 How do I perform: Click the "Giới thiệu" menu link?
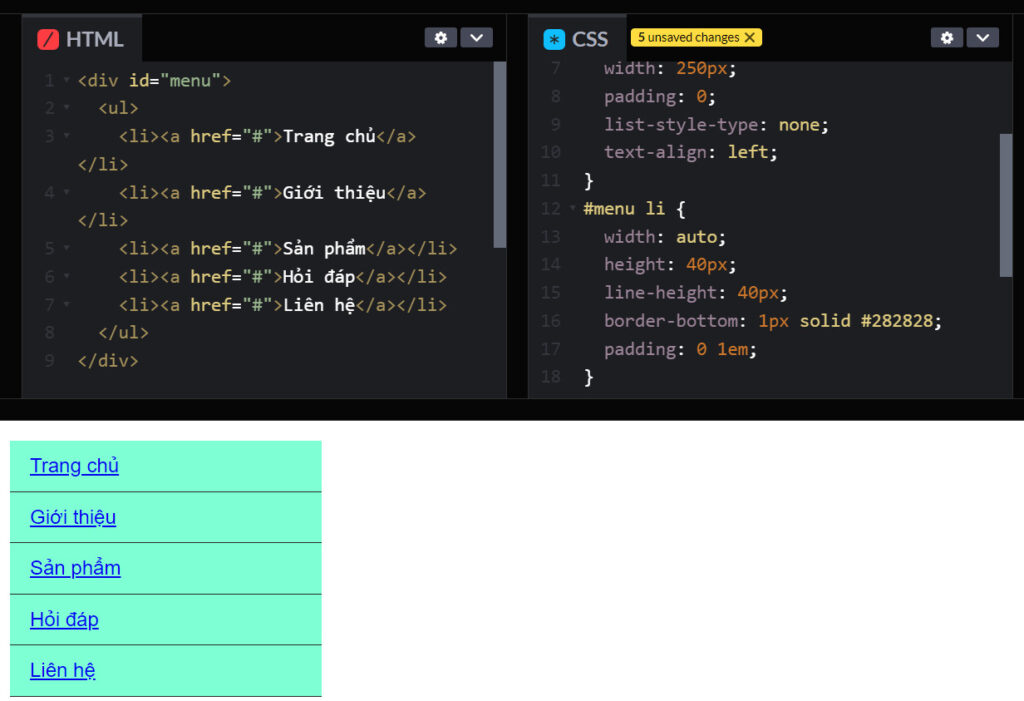[72, 517]
